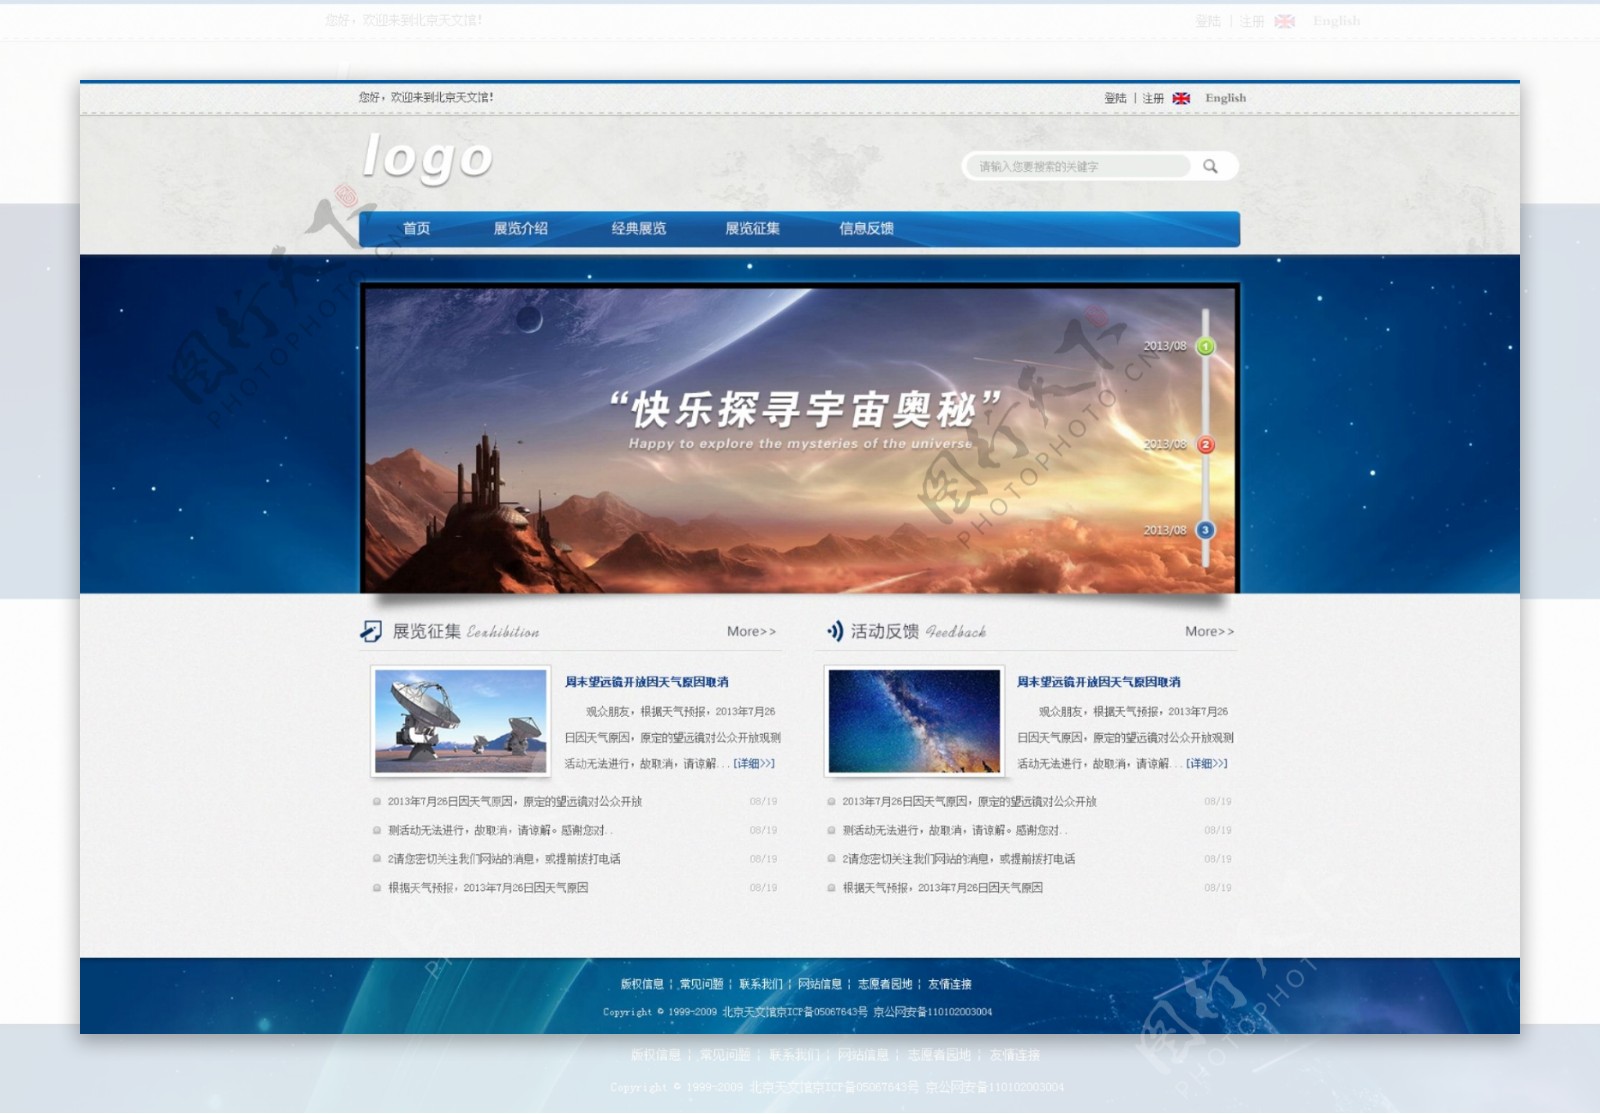Screen dimensions: 1600x1114
Task: Click the footer copyright ICP text
Action: [797, 1012]
